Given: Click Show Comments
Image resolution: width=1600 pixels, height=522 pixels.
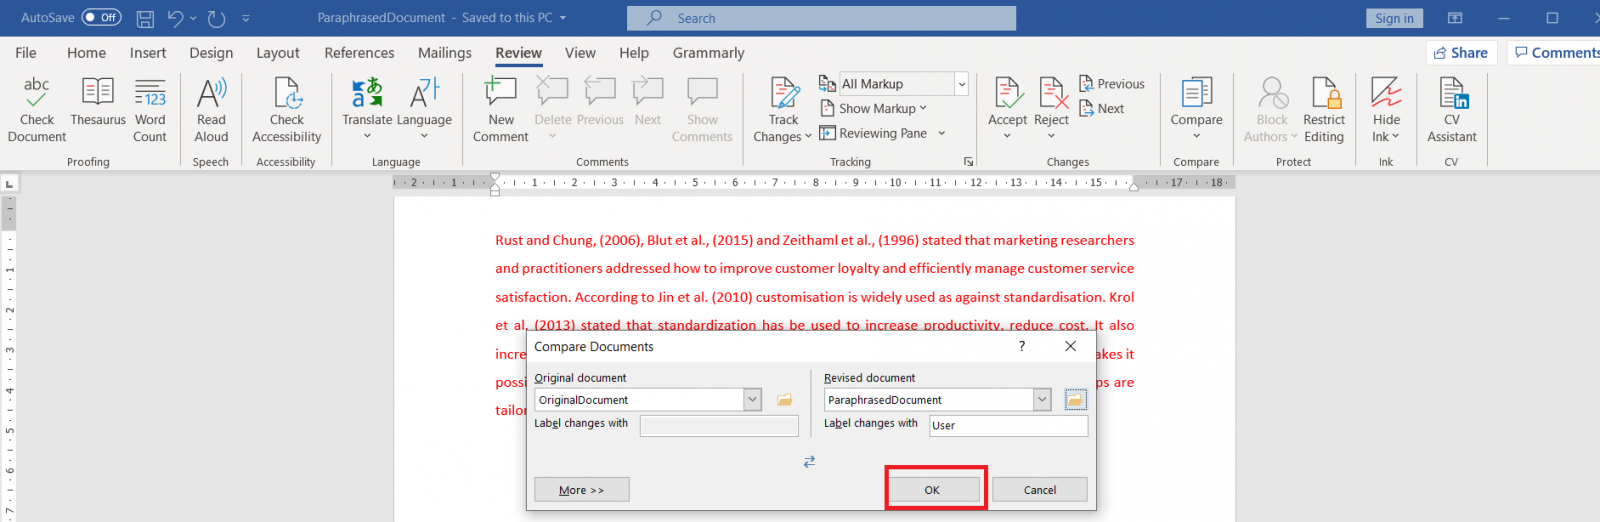Looking at the screenshot, I should point(702,110).
